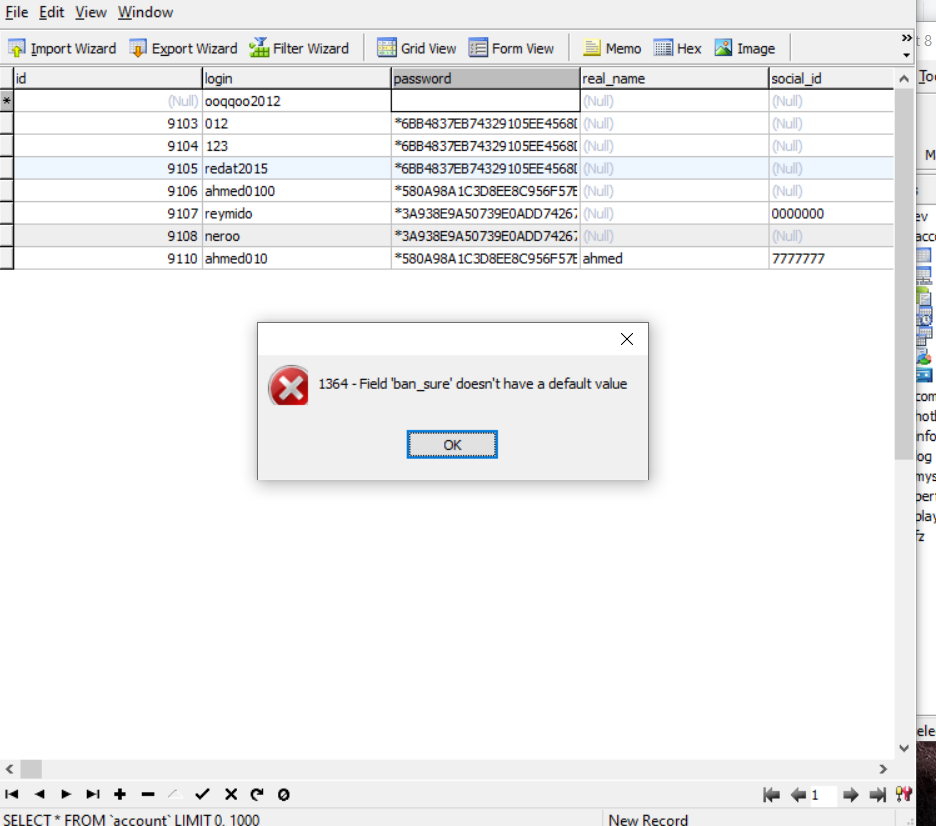Open the Edit menu
The height and width of the screenshot is (826, 936).
[51, 12]
